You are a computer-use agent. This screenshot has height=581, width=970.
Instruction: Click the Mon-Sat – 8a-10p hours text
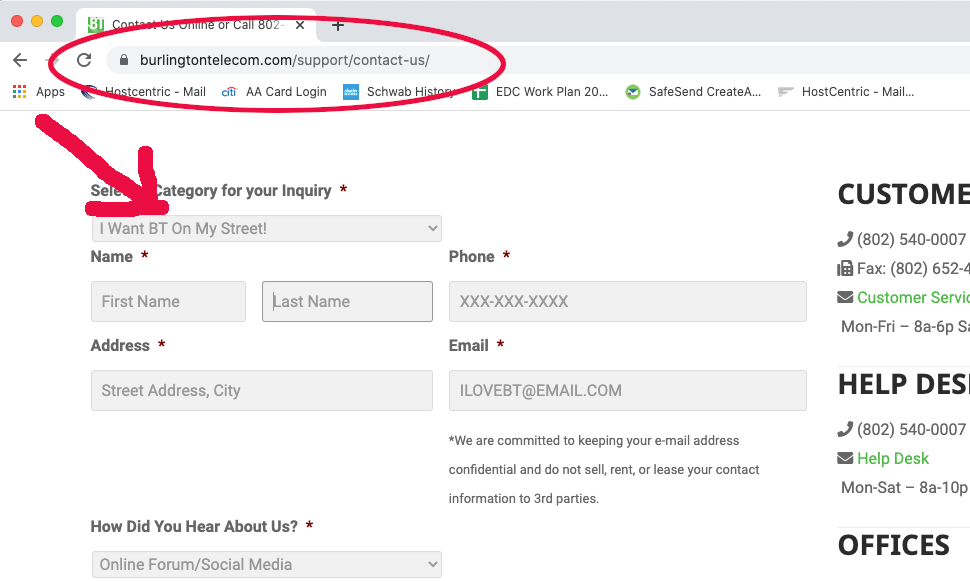[904, 488]
